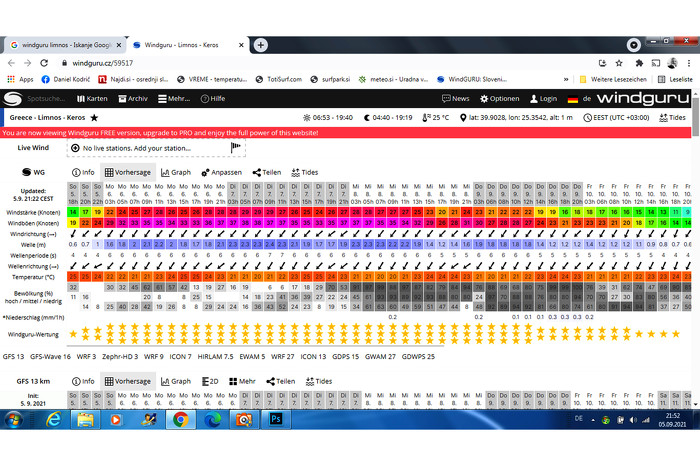Select Zephr-HD 3 model link
This screenshot has height=466, width=700.
[x=120, y=357]
